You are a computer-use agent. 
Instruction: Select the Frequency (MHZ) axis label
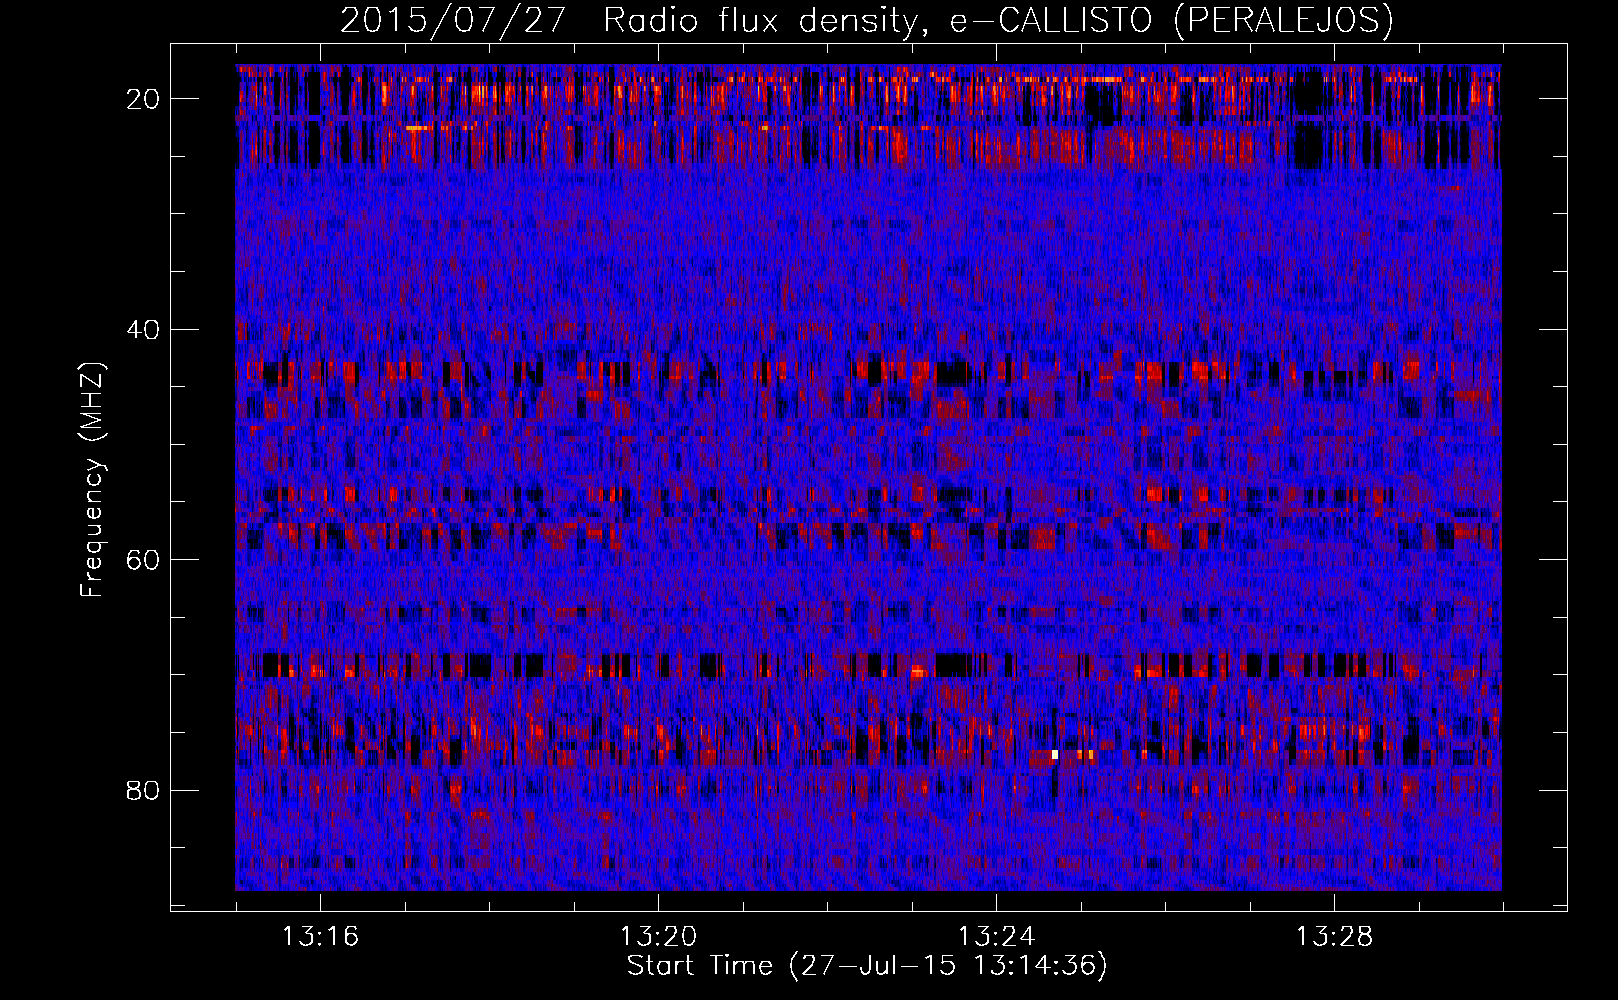pyautogui.click(x=92, y=480)
